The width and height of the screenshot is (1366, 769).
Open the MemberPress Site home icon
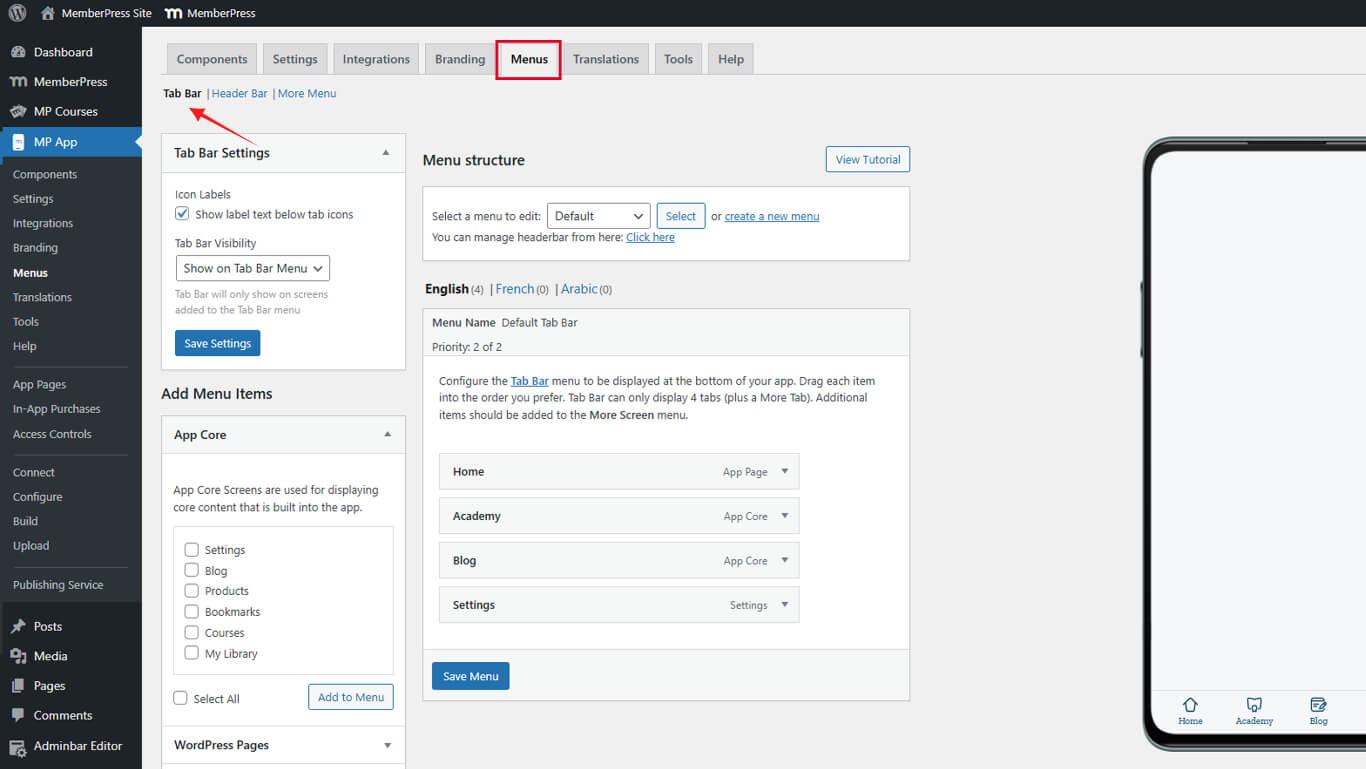pos(48,13)
